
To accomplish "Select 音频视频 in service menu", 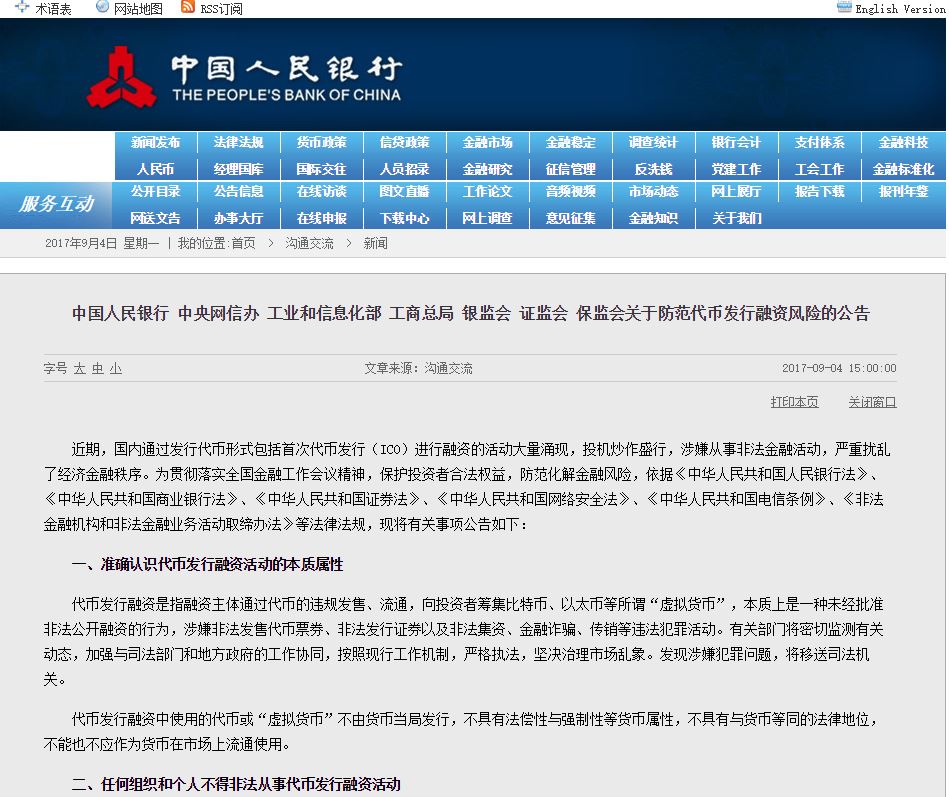I will pyautogui.click(x=570, y=191).
